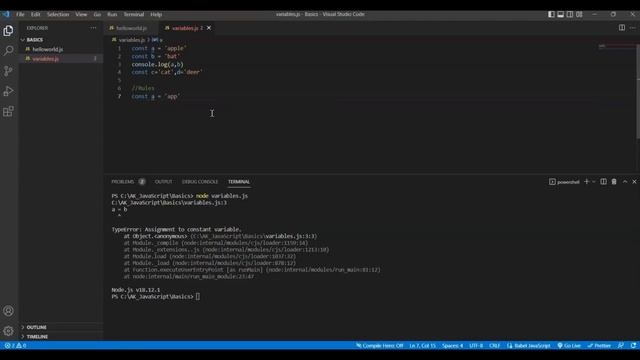
Task: Click the Prettier status item
Action: [599, 345]
